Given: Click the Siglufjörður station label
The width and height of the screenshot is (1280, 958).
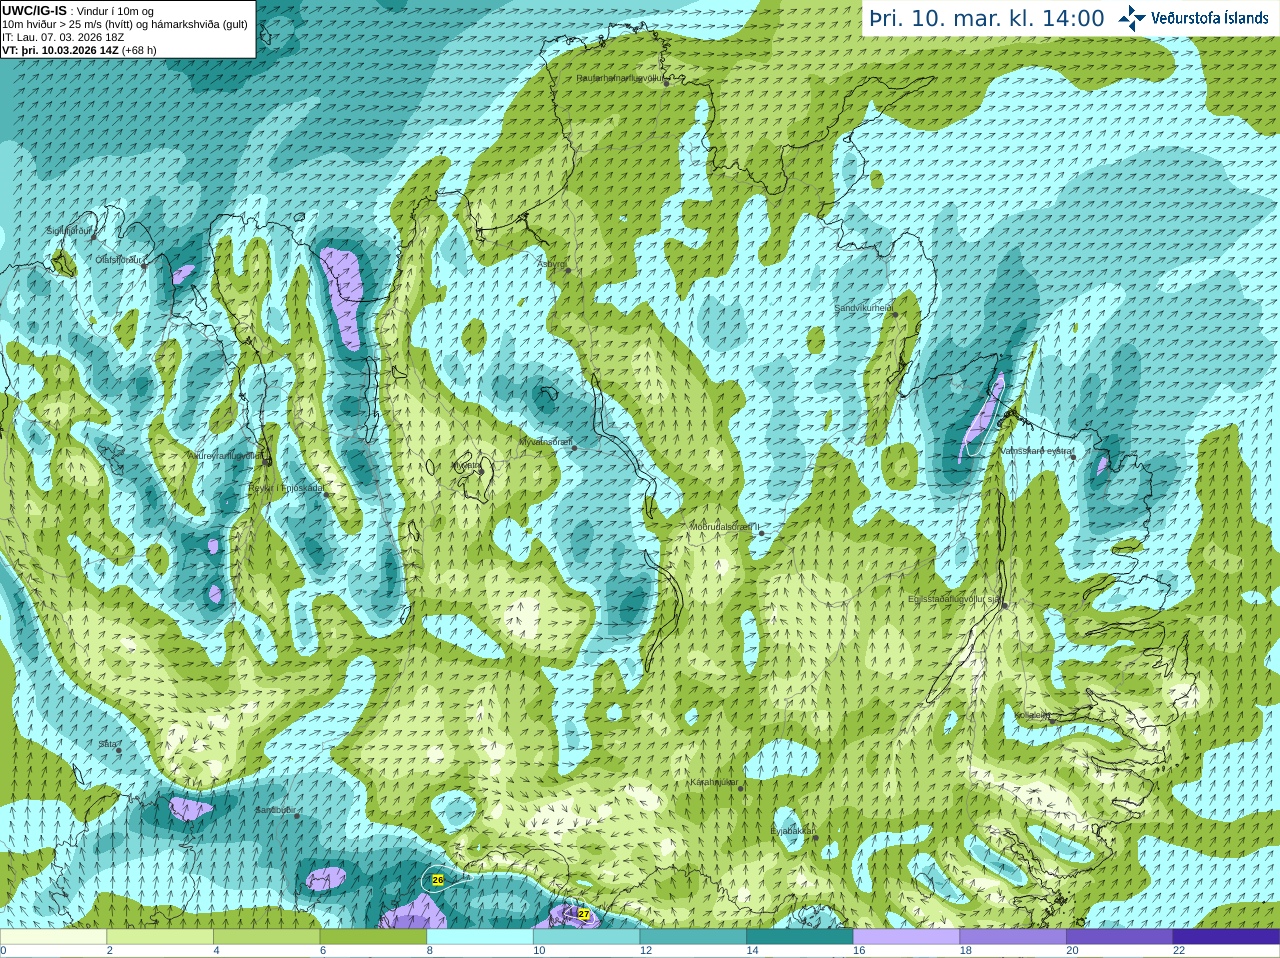Looking at the screenshot, I should 70,231.
